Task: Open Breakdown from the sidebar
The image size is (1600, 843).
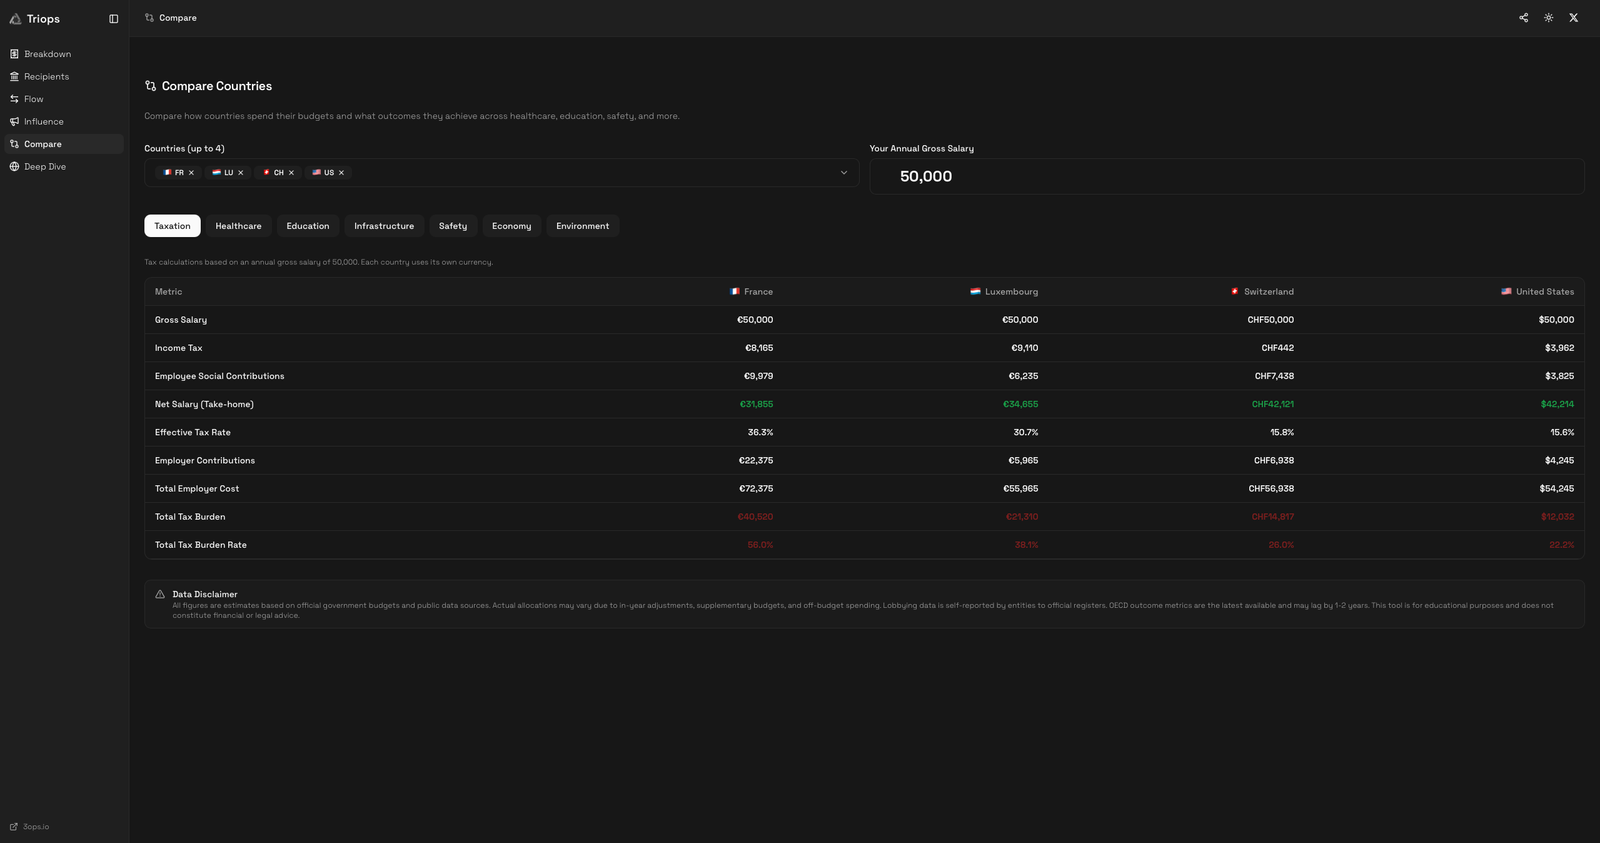Action: pos(47,54)
